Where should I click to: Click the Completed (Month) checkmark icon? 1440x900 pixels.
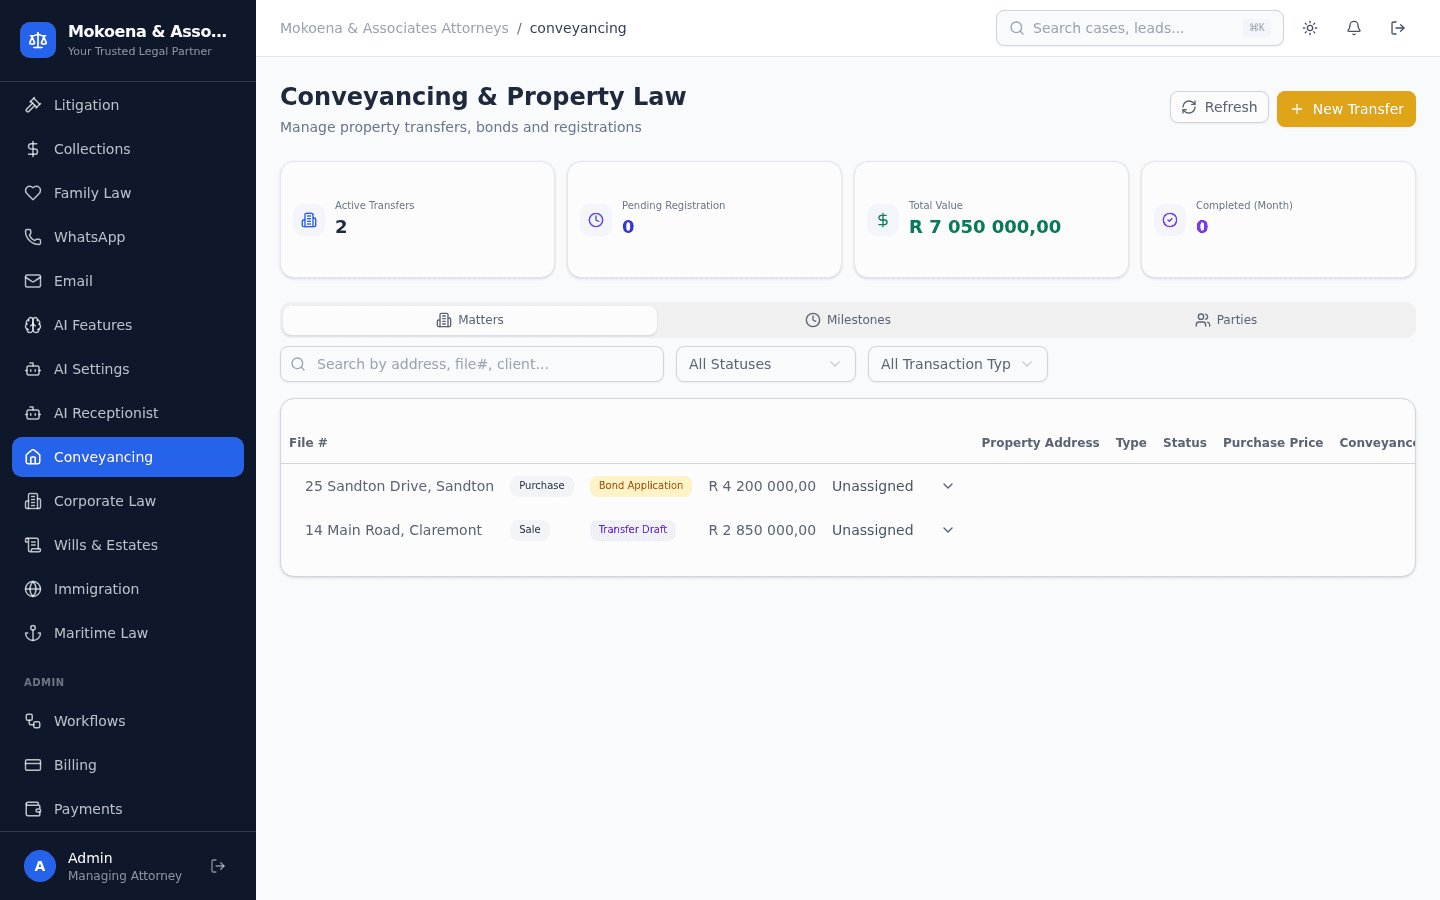1170,220
